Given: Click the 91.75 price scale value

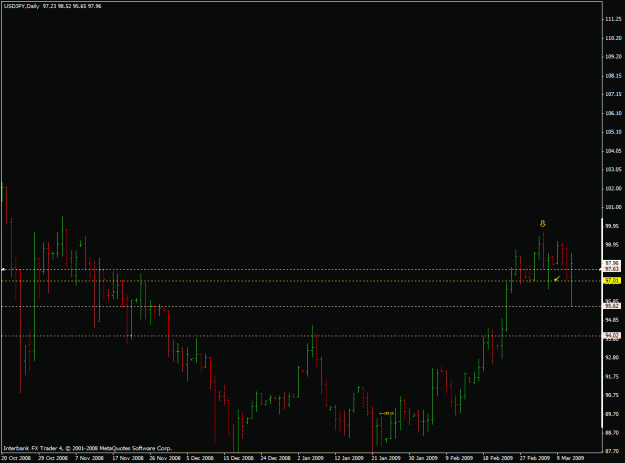Looking at the screenshot, I should tap(612, 377).
